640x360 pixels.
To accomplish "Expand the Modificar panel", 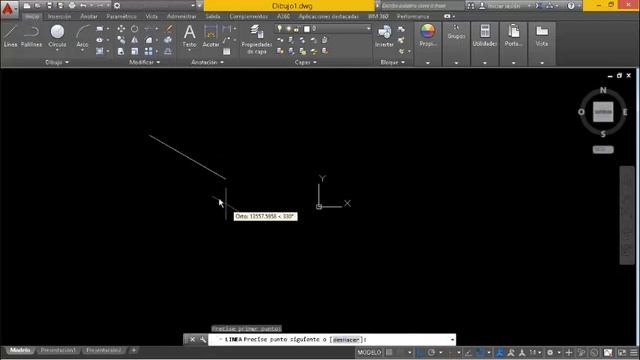I will click(x=144, y=62).
